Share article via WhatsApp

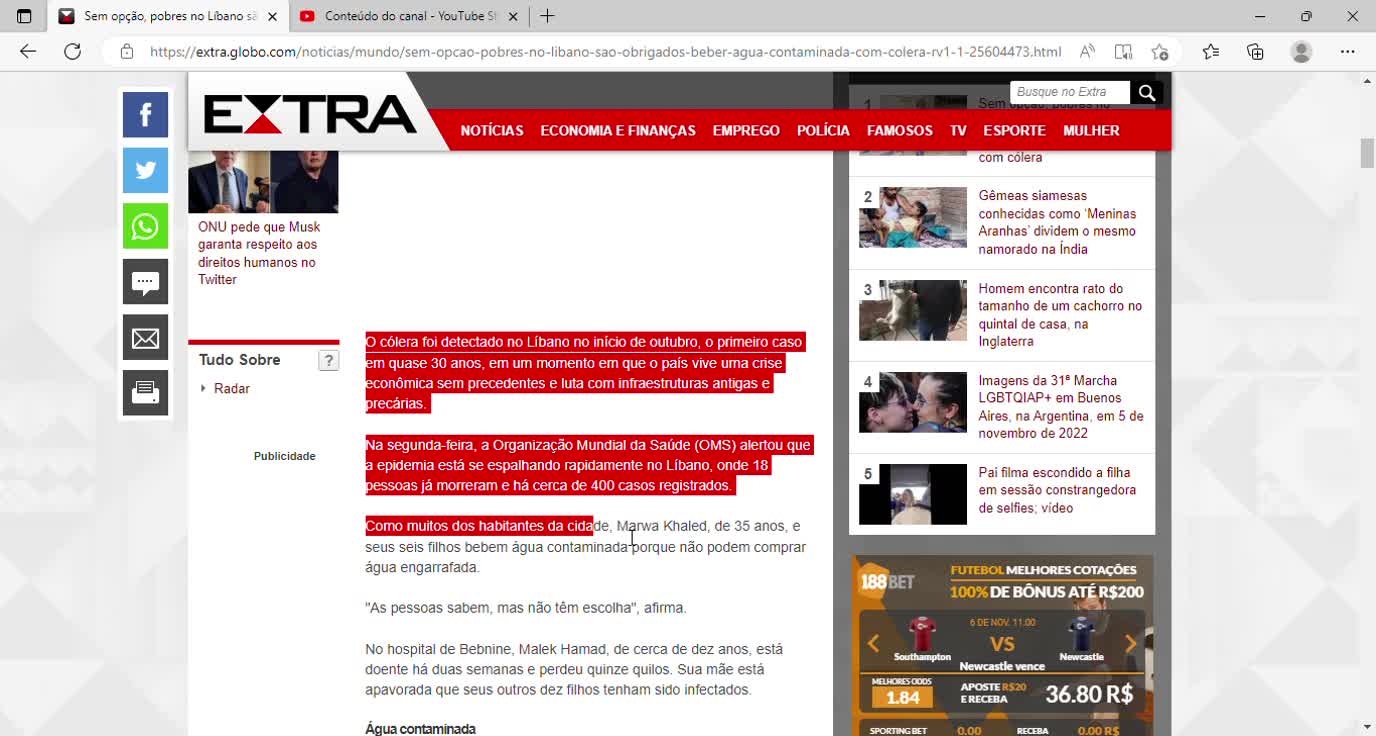(x=145, y=226)
